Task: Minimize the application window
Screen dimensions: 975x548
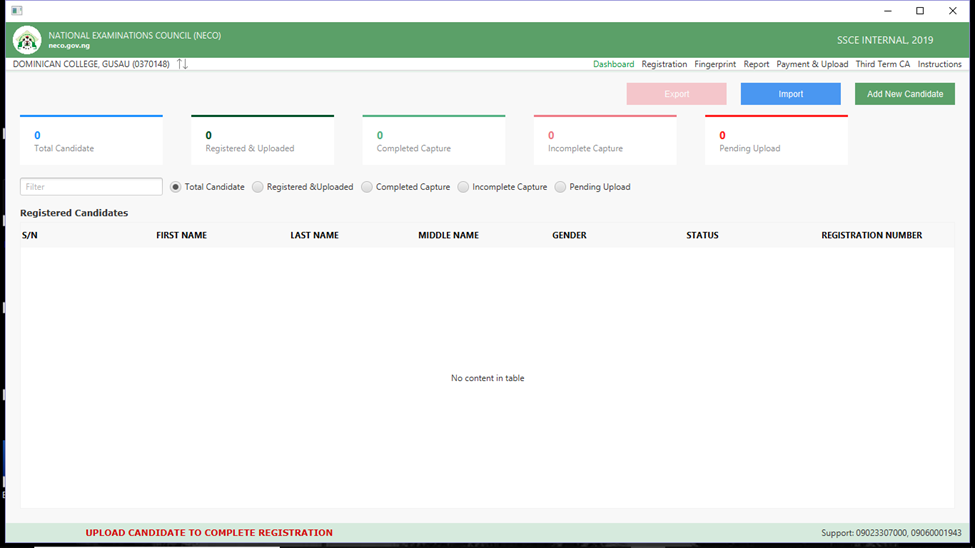Action: click(x=887, y=11)
